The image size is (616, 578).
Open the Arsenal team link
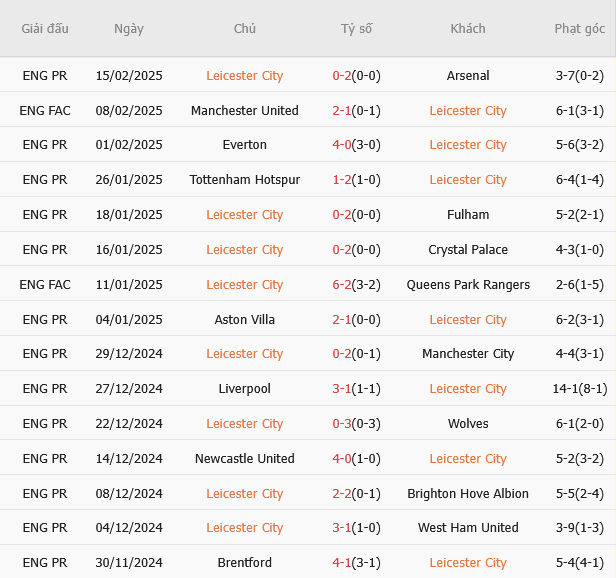(x=468, y=76)
